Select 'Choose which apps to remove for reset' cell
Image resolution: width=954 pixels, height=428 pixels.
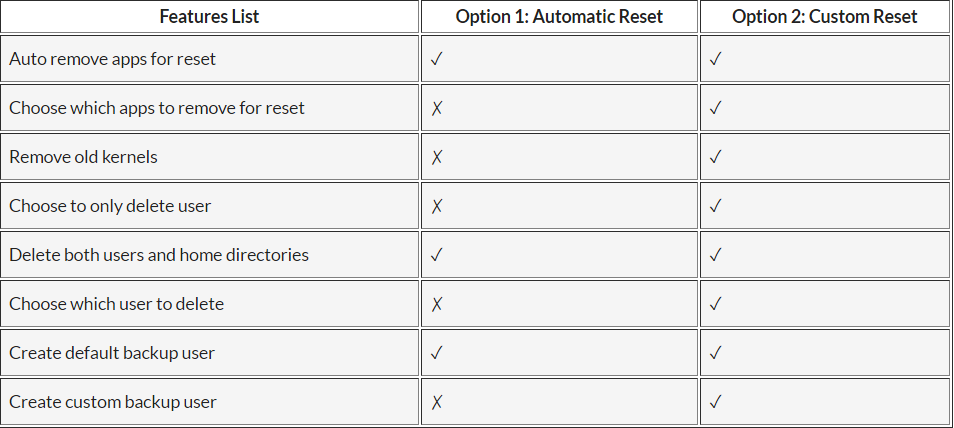(x=157, y=108)
